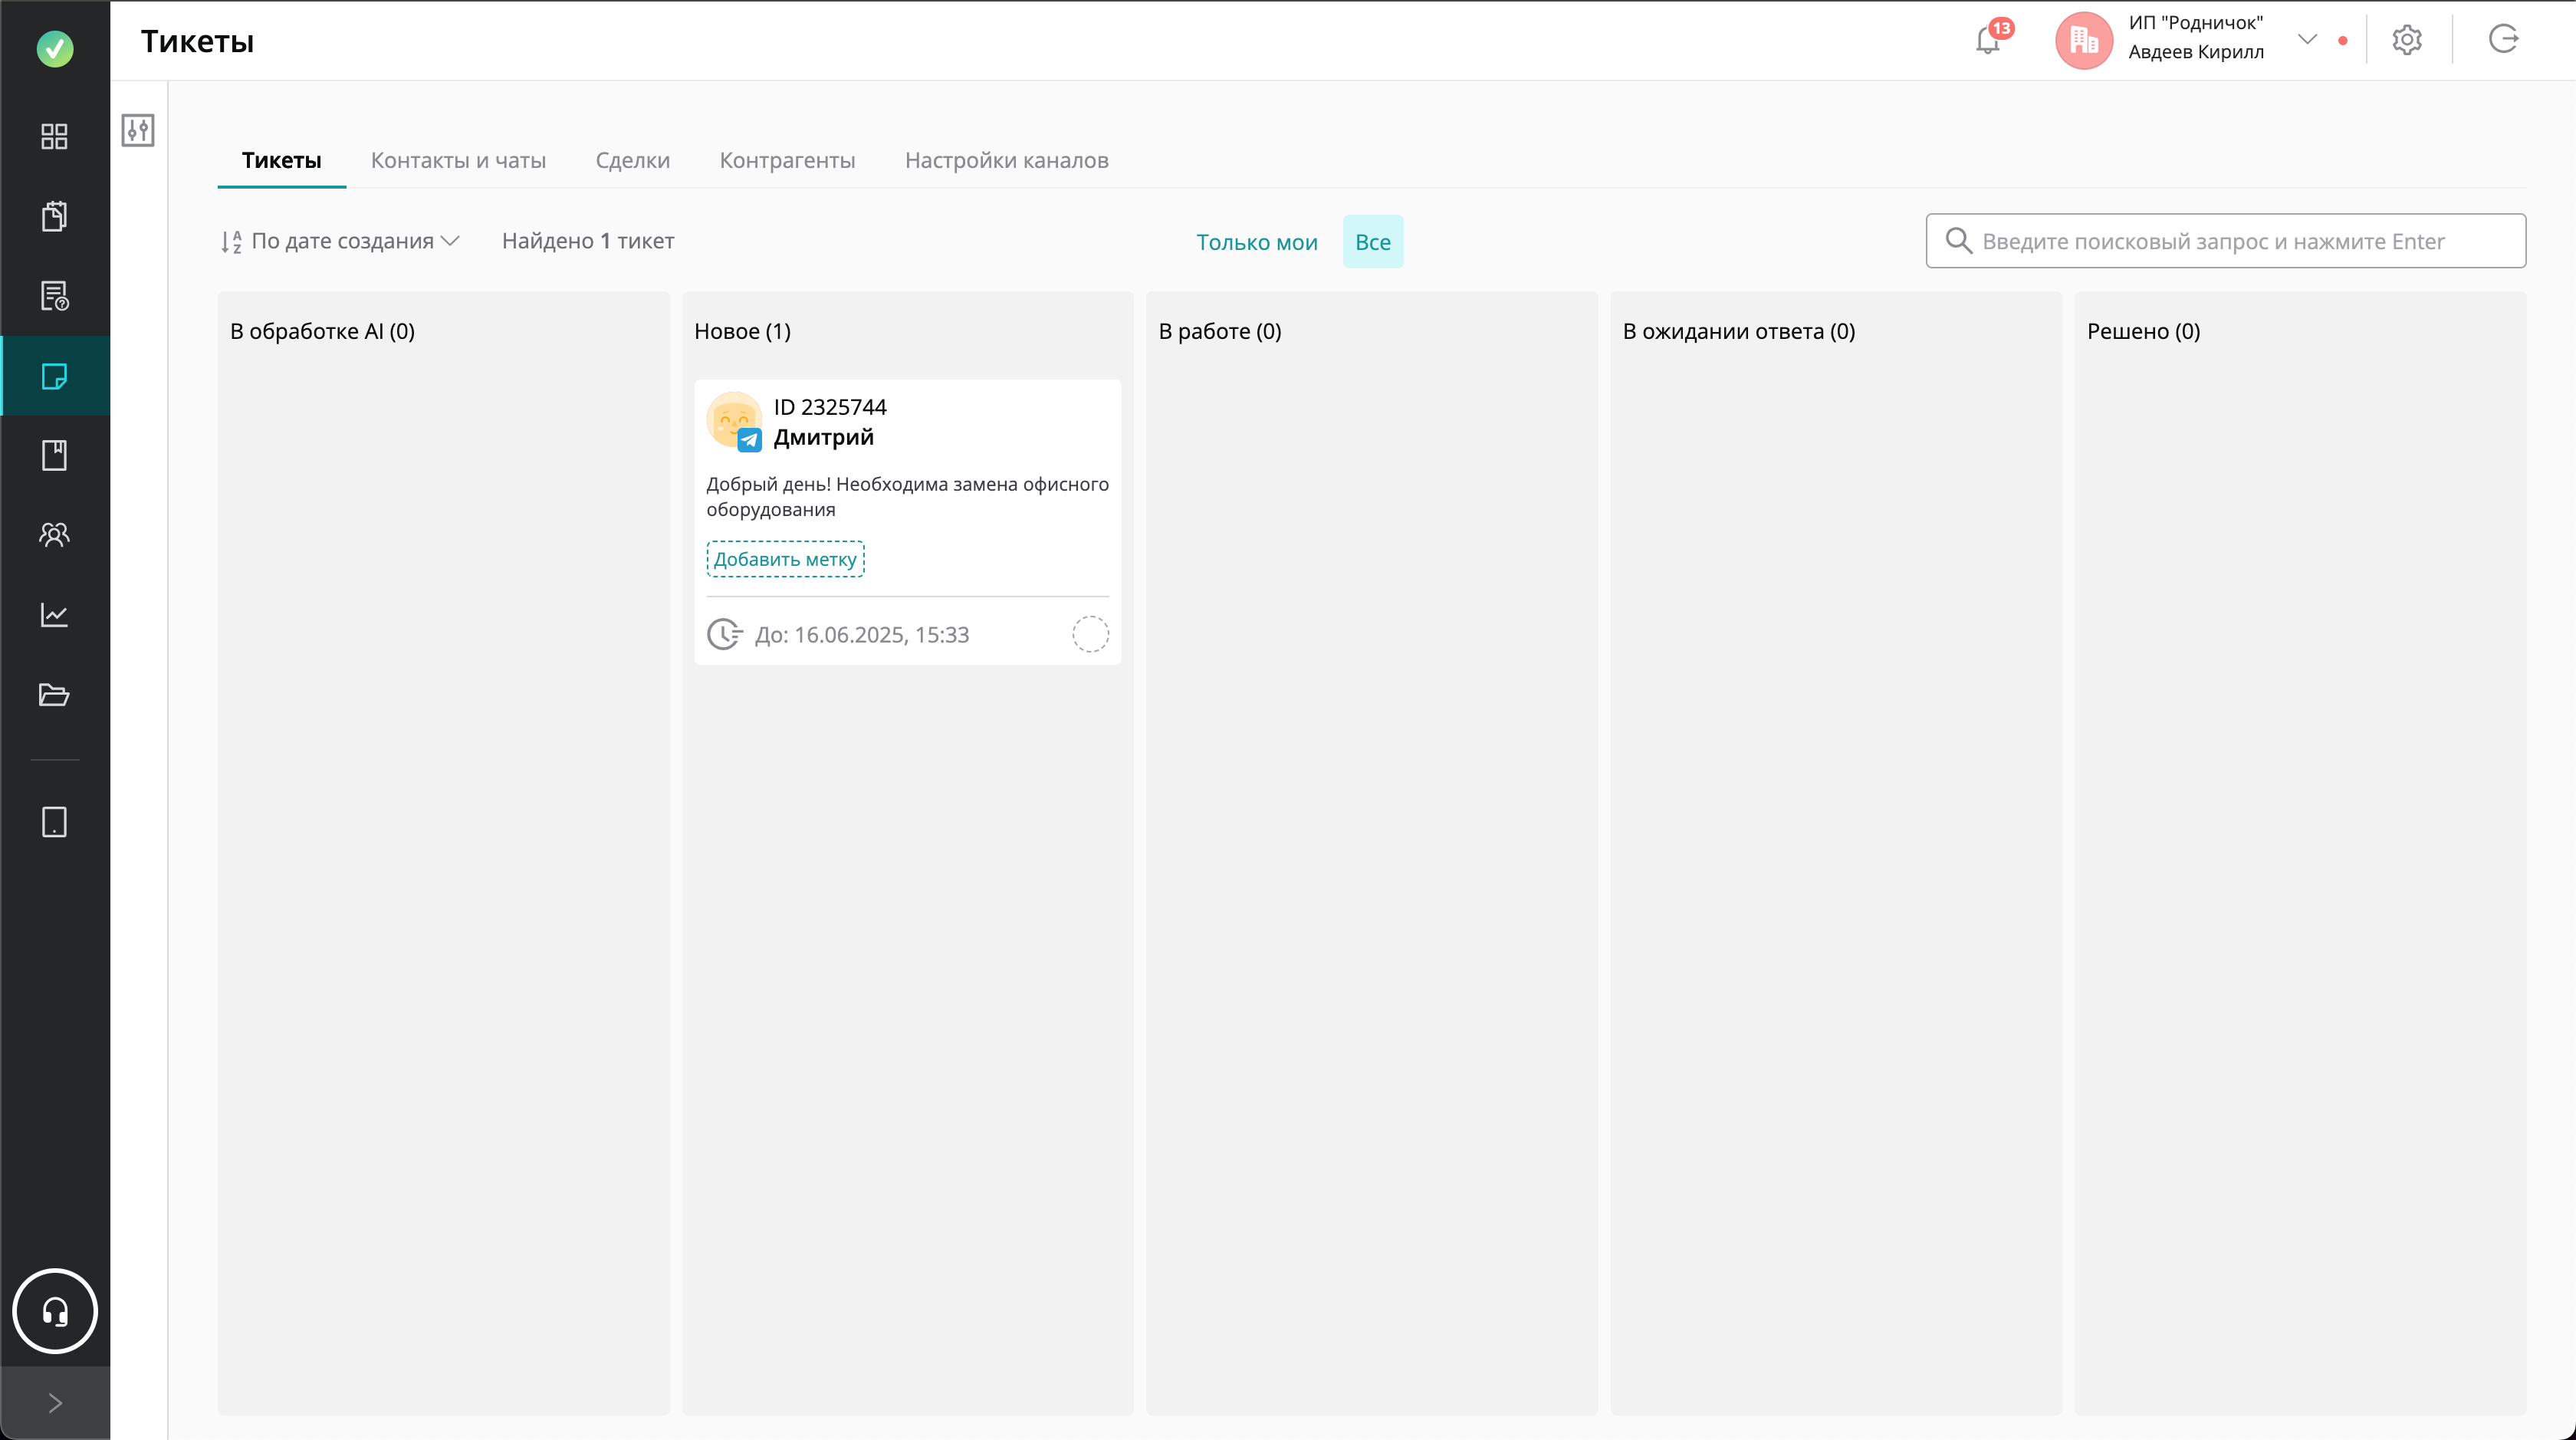The image size is (2576, 1440).
Task: Click the logout icon
Action: pyautogui.click(x=2503, y=40)
